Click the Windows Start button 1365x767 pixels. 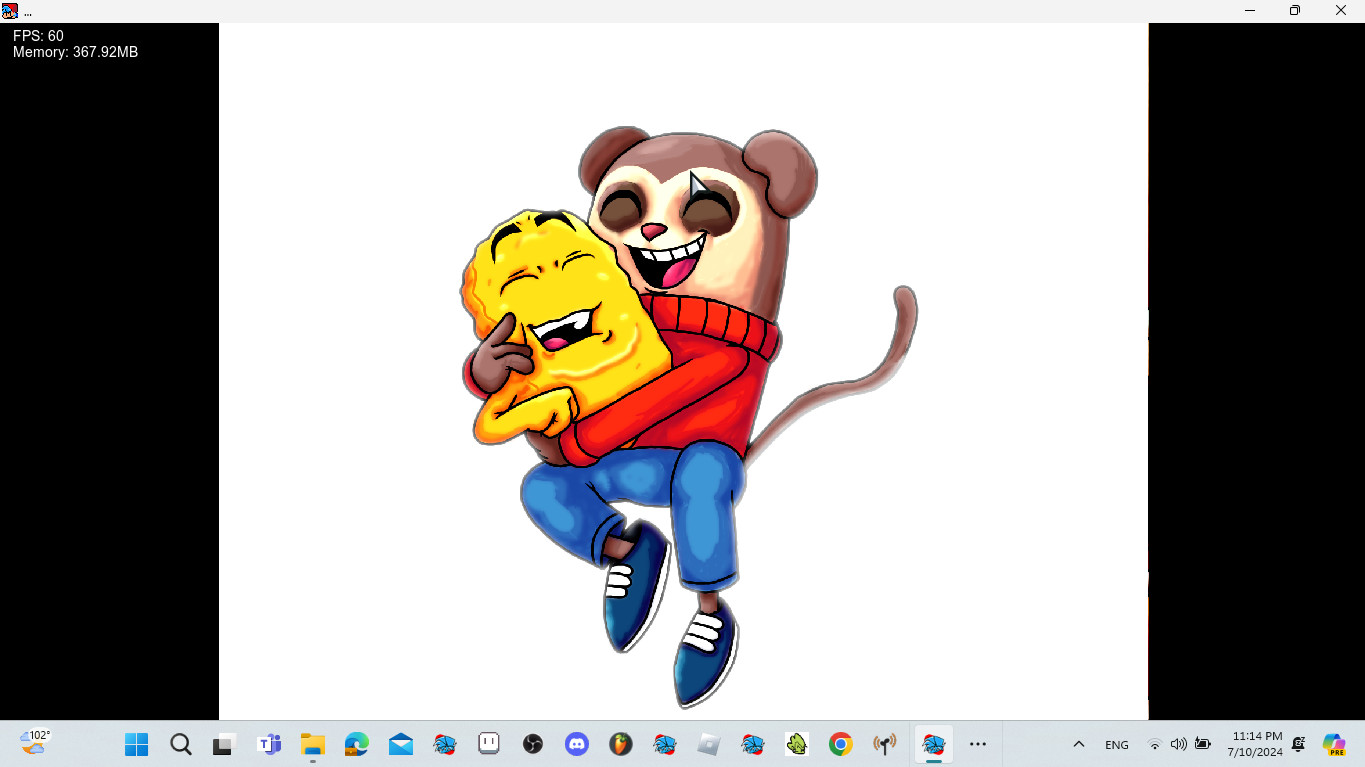click(x=137, y=744)
